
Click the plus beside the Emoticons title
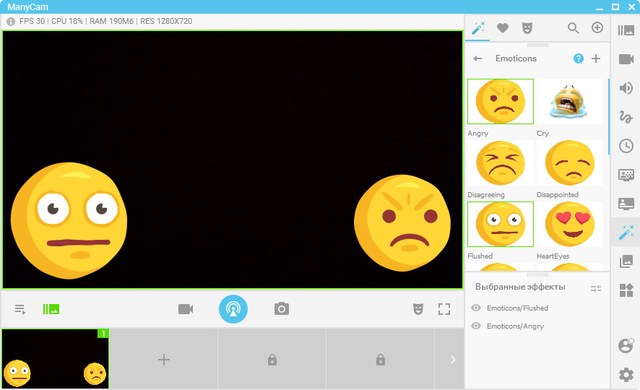tap(596, 58)
